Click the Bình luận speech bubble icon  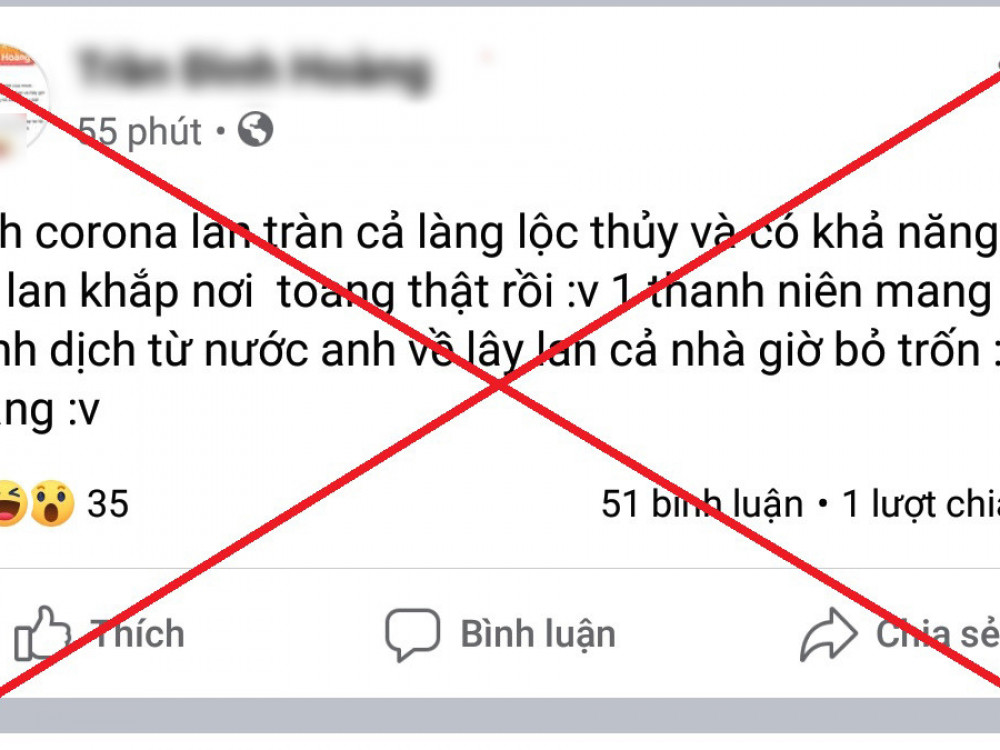413,634
